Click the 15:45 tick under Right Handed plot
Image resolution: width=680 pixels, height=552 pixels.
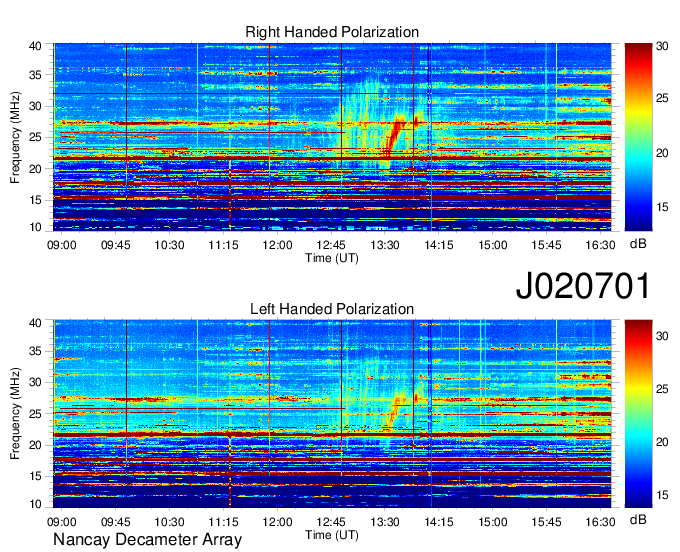(546, 245)
